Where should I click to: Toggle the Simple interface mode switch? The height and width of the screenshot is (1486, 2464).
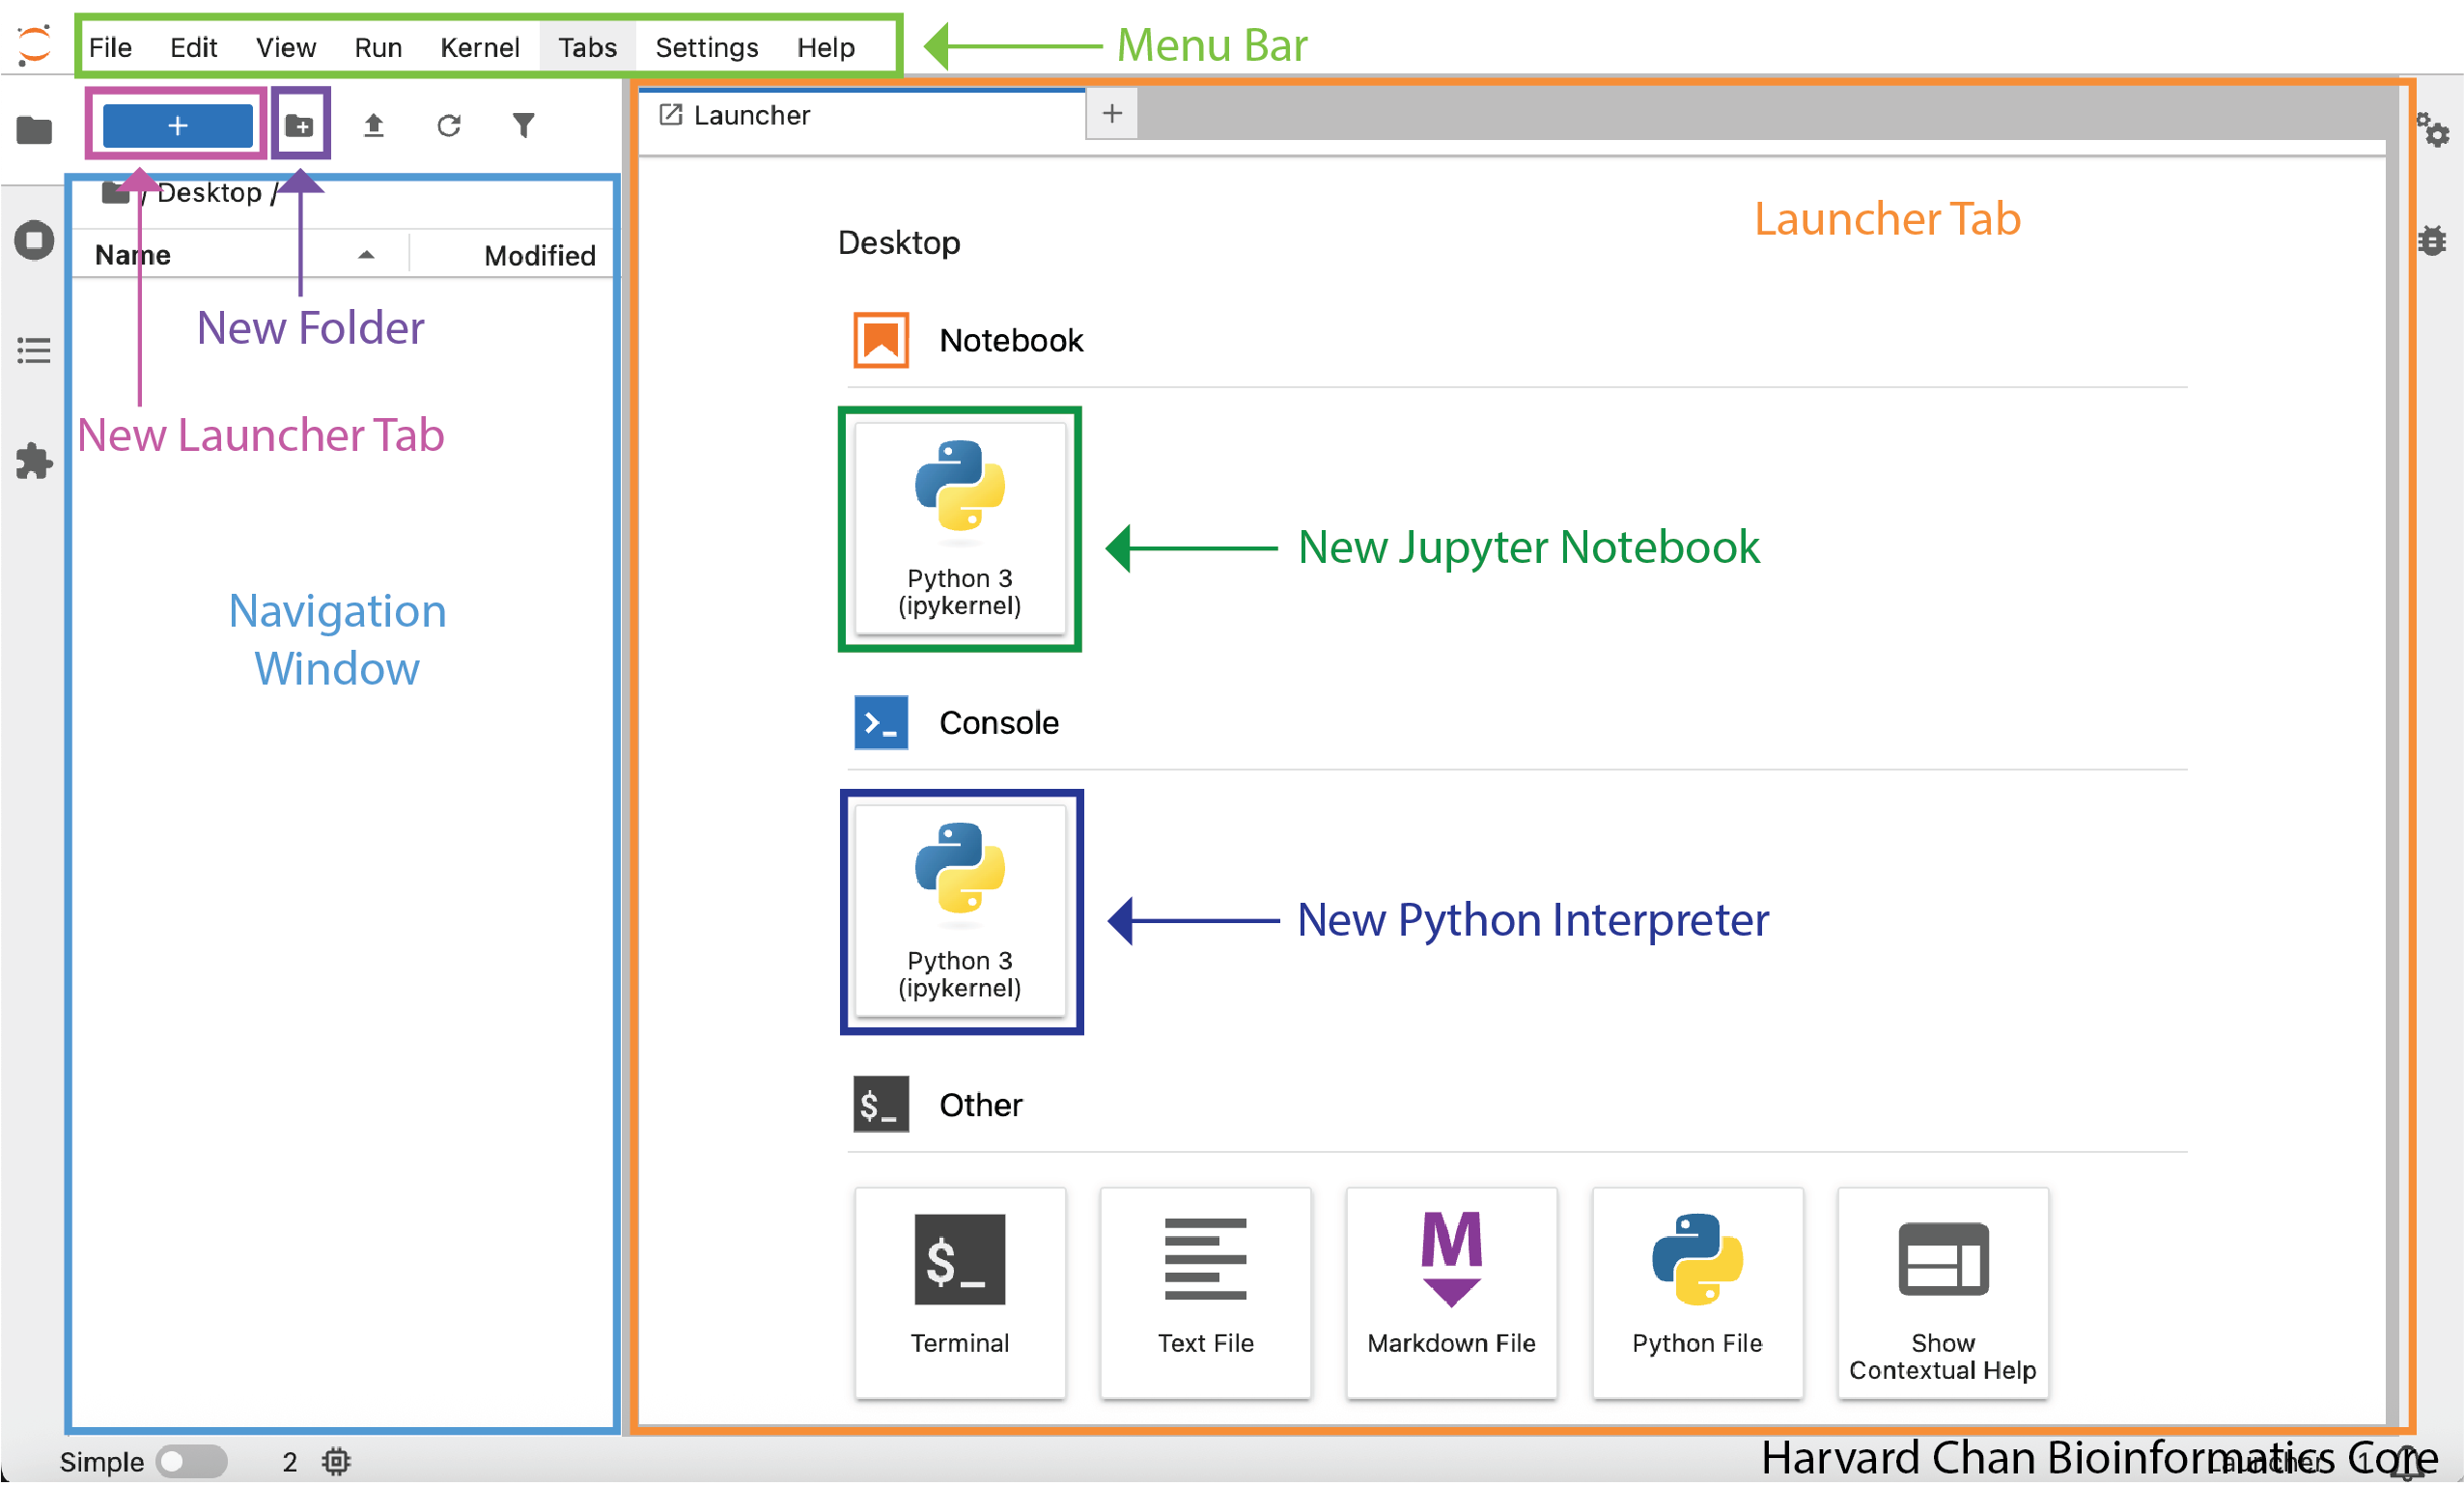pos(191,1462)
